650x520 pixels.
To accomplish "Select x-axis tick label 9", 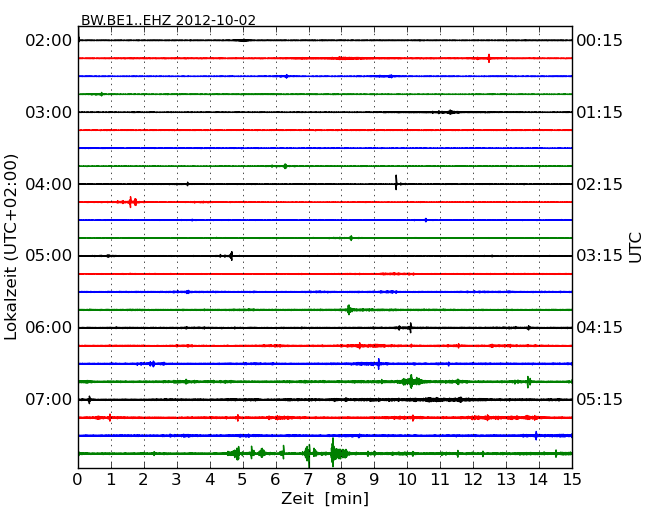I will coord(374,480).
